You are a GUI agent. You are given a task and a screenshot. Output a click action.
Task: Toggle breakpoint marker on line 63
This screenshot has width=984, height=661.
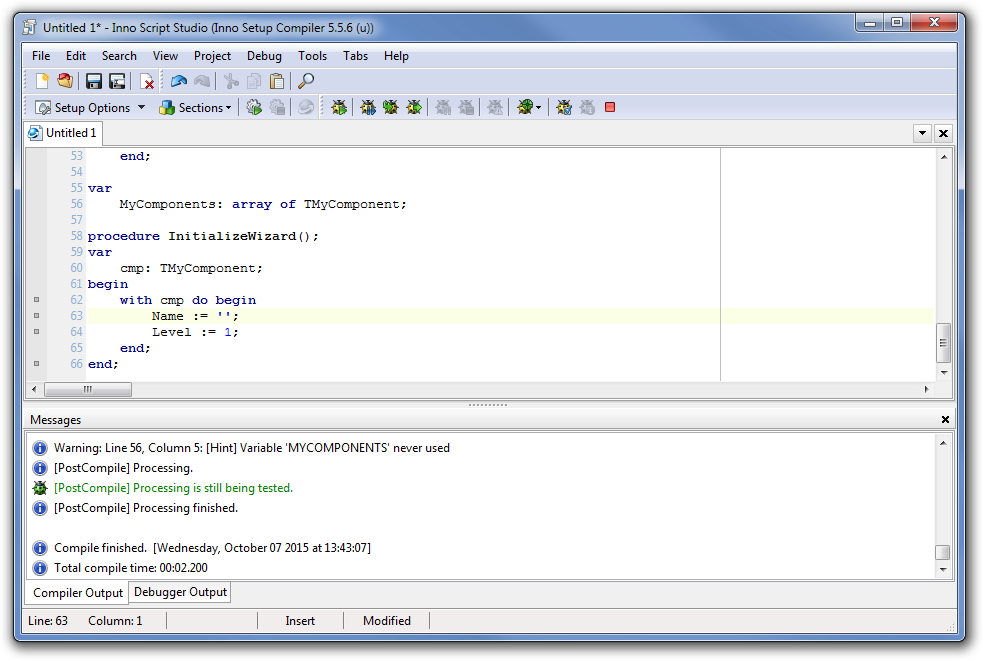(x=37, y=316)
